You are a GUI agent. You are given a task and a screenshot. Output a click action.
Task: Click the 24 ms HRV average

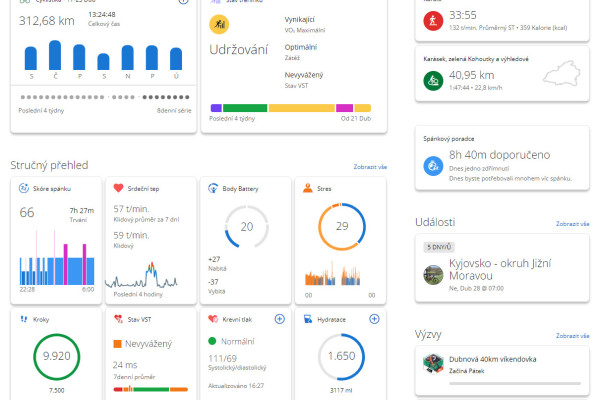125,365
